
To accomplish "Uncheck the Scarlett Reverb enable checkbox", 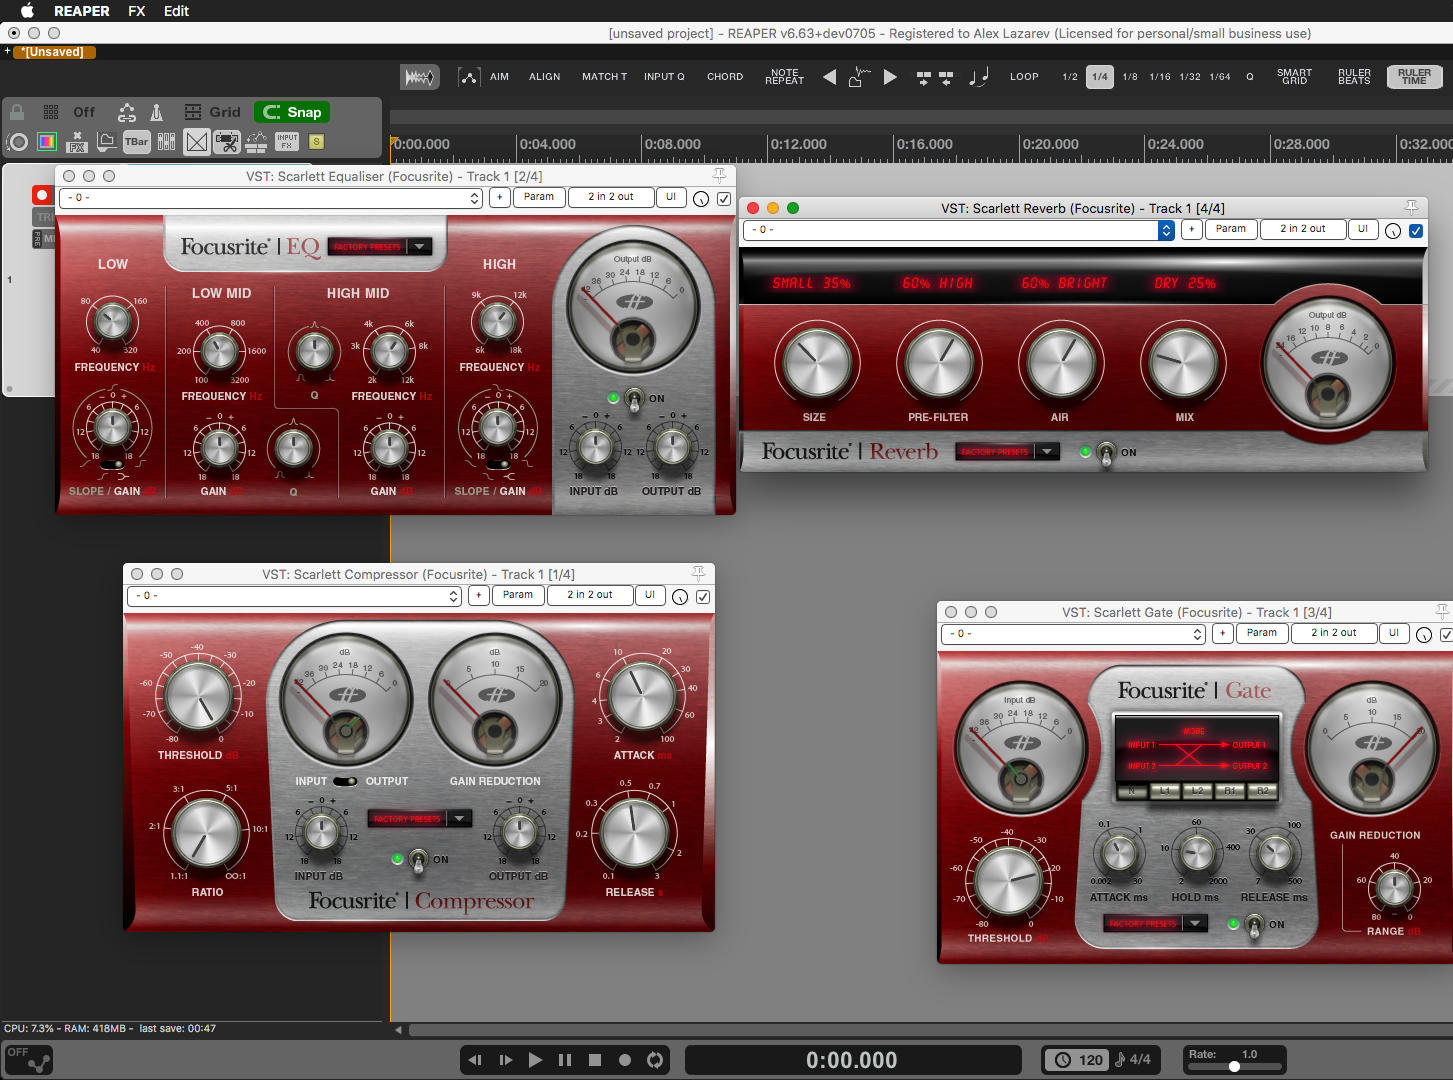I will 1416,230.
